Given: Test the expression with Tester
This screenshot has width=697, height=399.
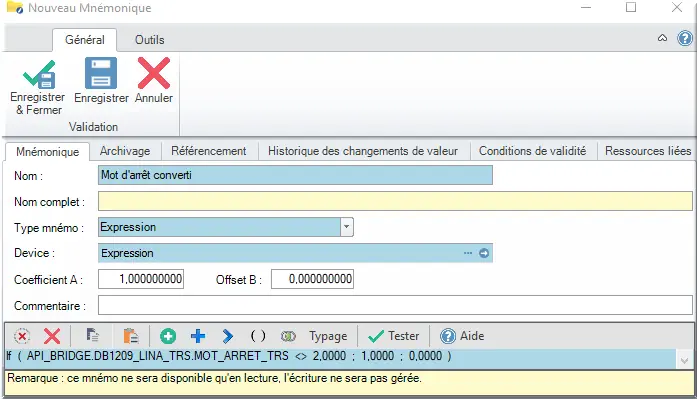Looking at the screenshot, I should click(394, 336).
